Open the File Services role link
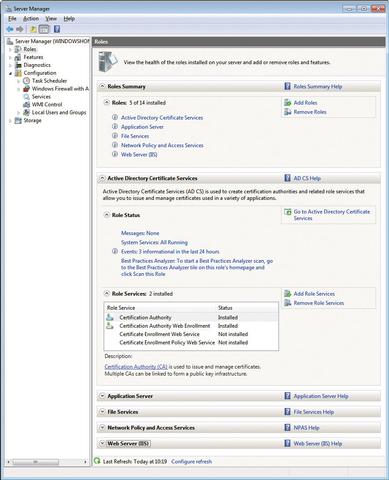 (135, 136)
